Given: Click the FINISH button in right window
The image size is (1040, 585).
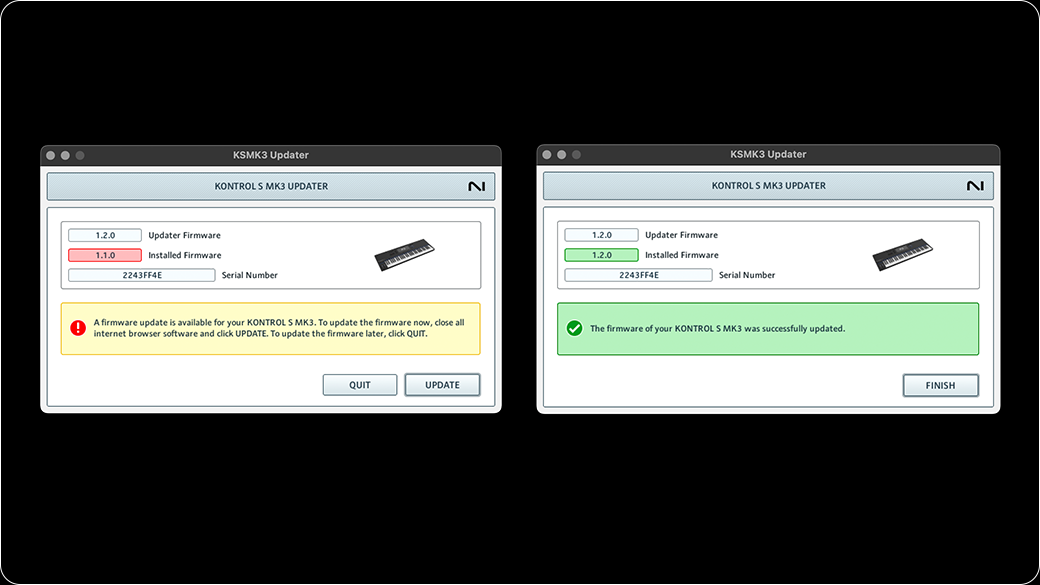Looking at the screenshot, I should coord(941,385).
